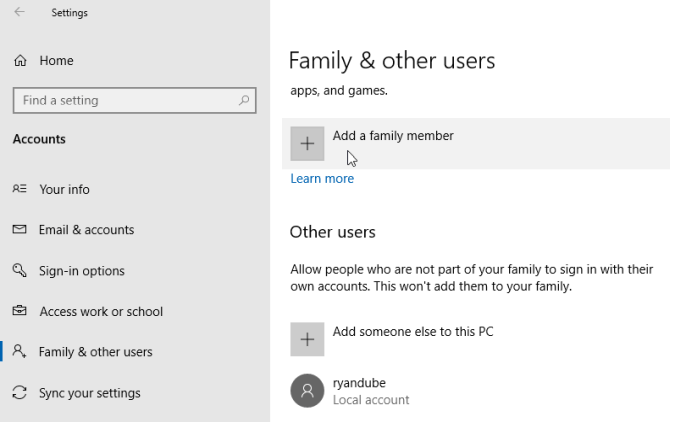The width and height of the screenshot is (680, 422).
Task: Focus the Find a setting search box
Action: [x=125, y=101]
